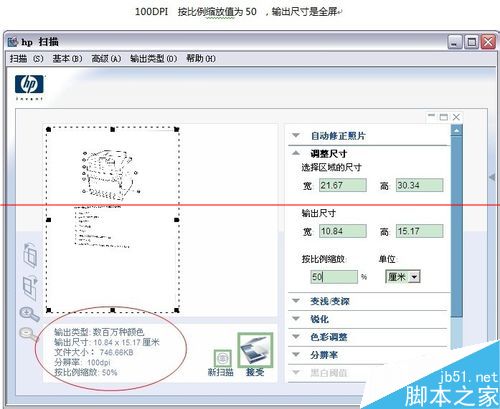Maximize the hp 扫描 window

pyautogui.click(x=472, y=42)
